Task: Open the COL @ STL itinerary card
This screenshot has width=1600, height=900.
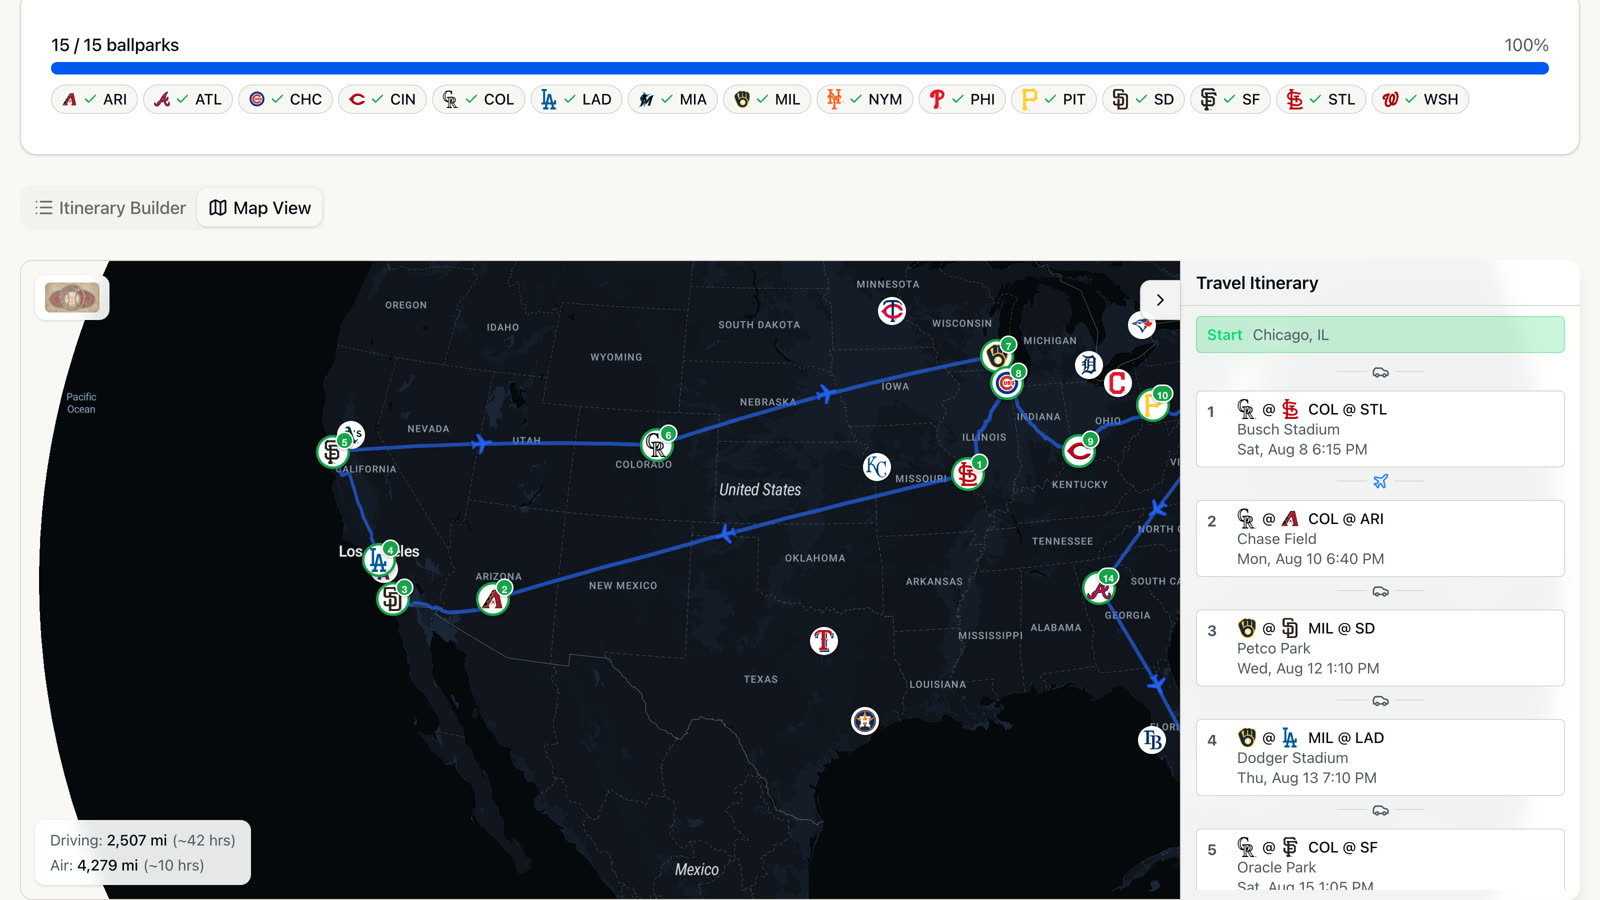Action: [1380, 429]
